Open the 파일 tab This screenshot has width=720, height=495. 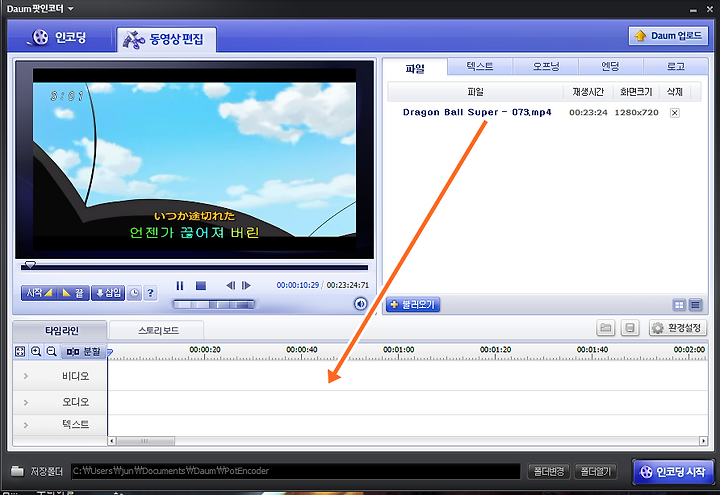click(x=415, y=68)
